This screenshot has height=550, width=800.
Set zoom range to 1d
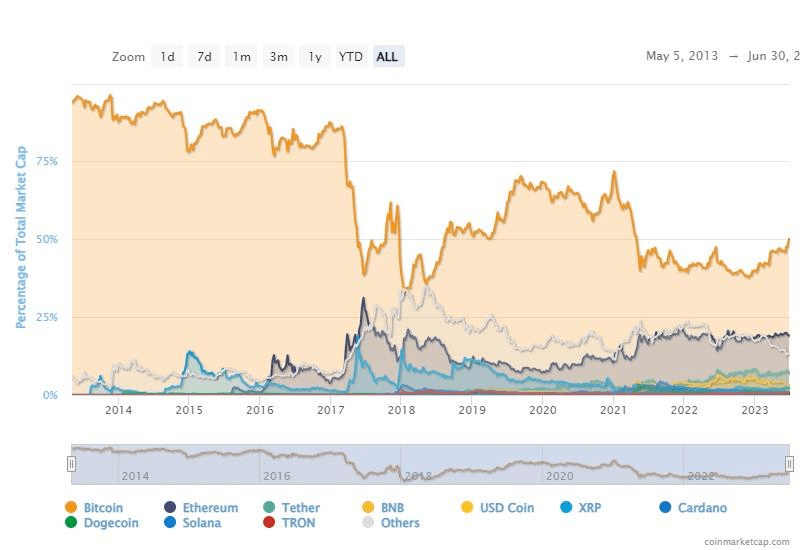167,57
